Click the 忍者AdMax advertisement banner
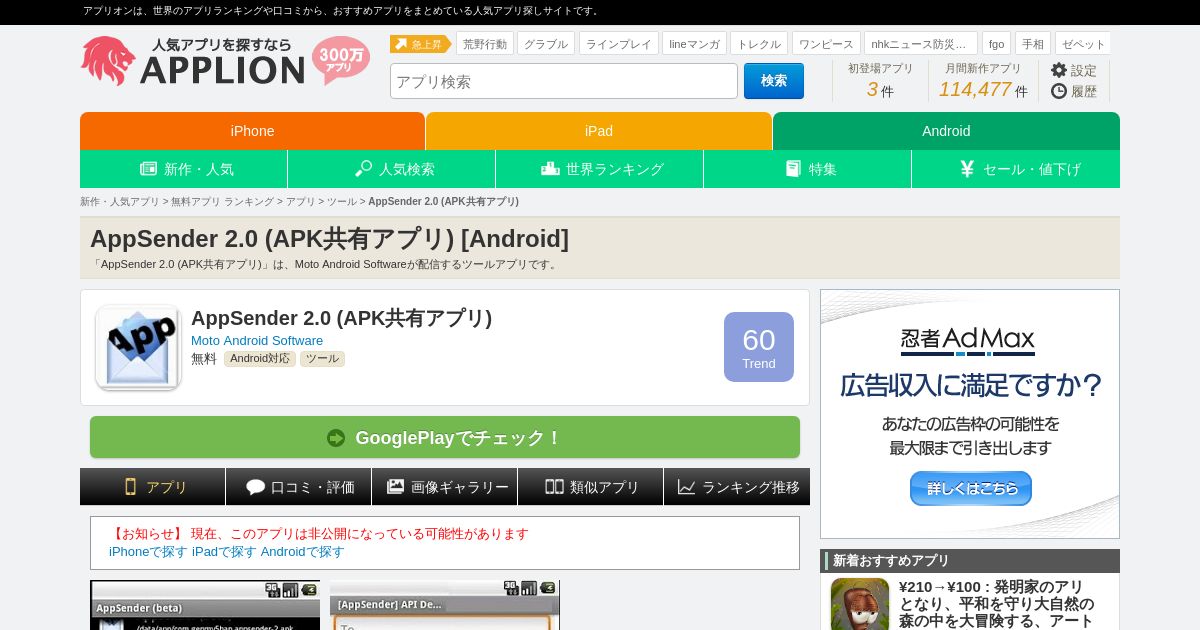Screen dimensions: 1200x630 point(970,414)
